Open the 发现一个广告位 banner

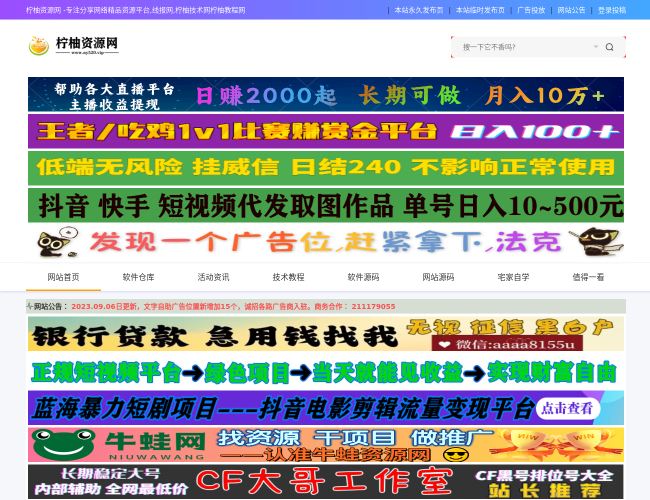coord(326,242)
